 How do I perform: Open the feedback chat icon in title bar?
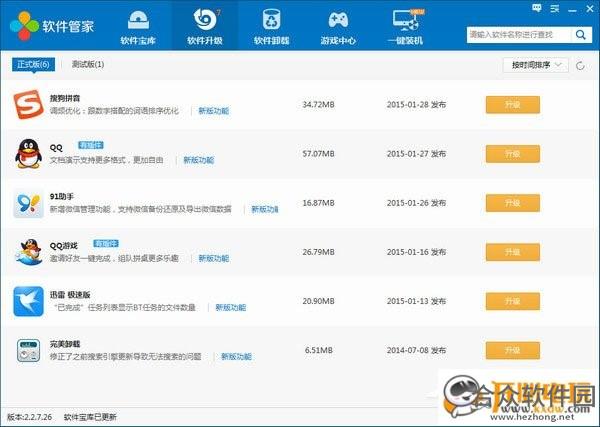pos(537,8)
